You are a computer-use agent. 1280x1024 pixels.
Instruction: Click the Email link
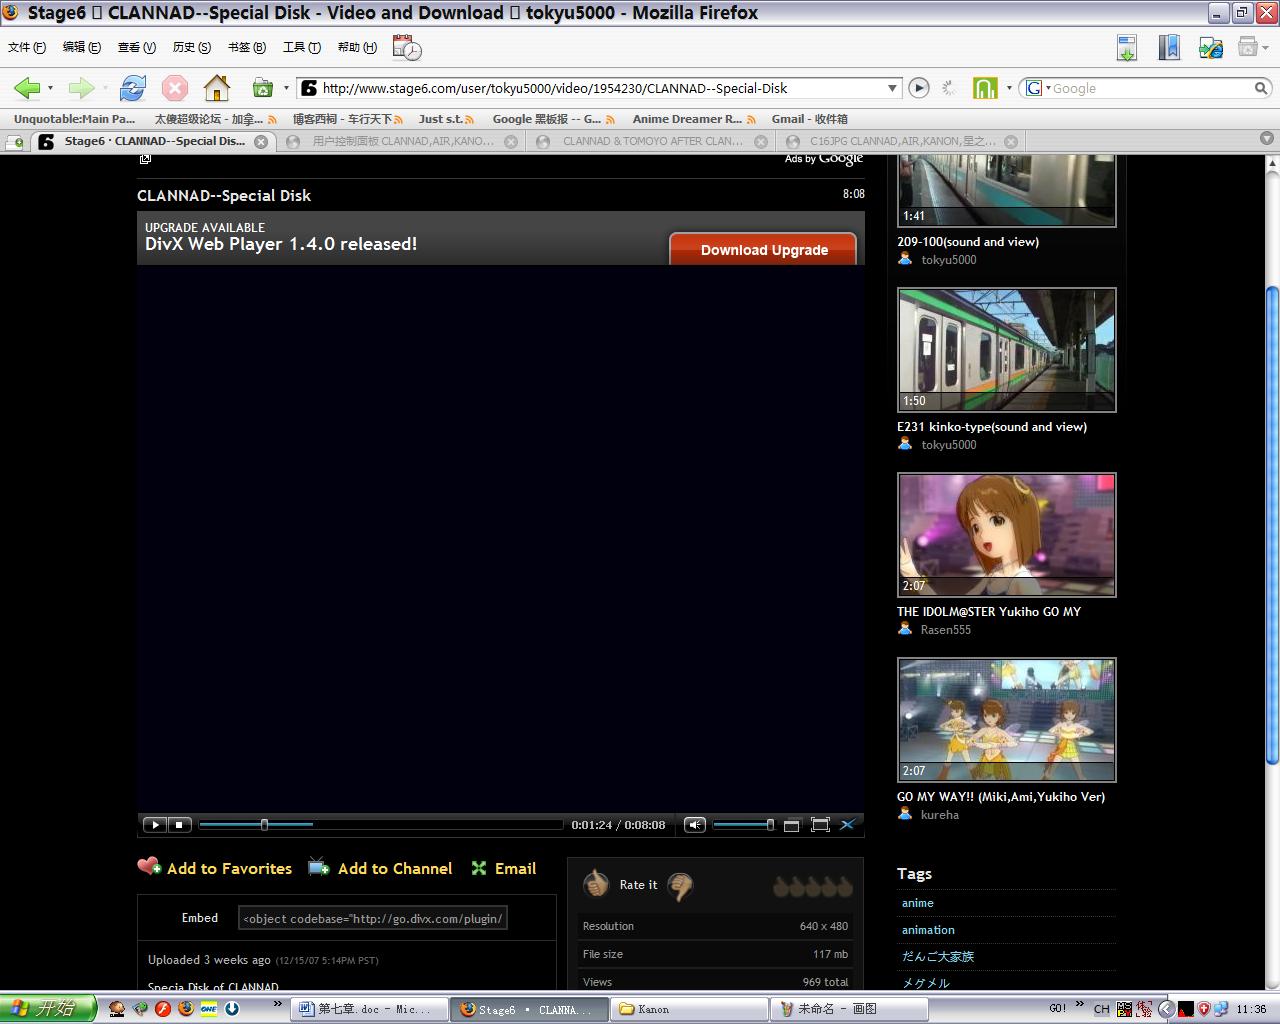[515, 868]
